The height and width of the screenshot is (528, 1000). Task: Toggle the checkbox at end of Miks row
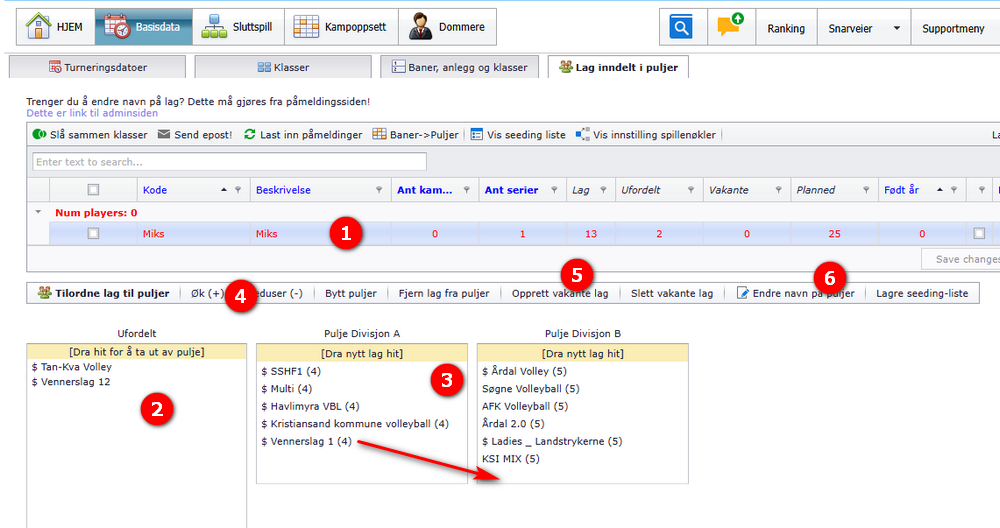tap(979, 233)
